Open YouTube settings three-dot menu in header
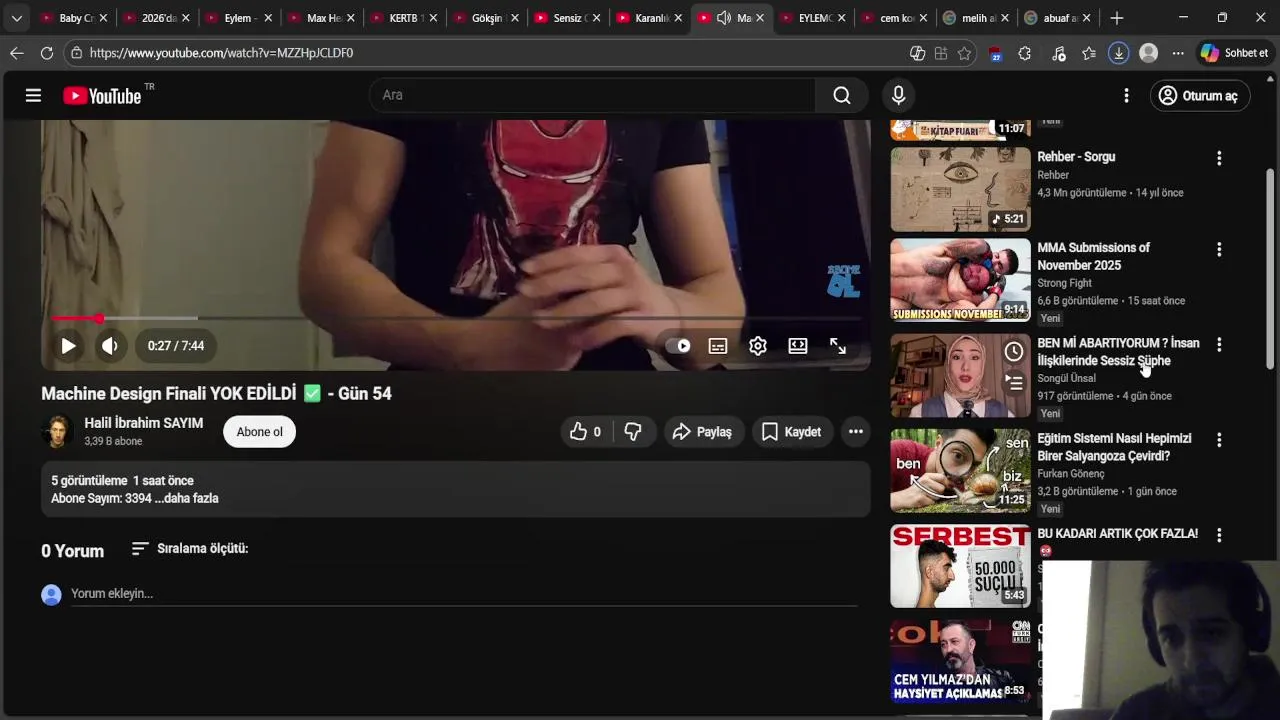 pyautogui.click(x=1126, y=95)
